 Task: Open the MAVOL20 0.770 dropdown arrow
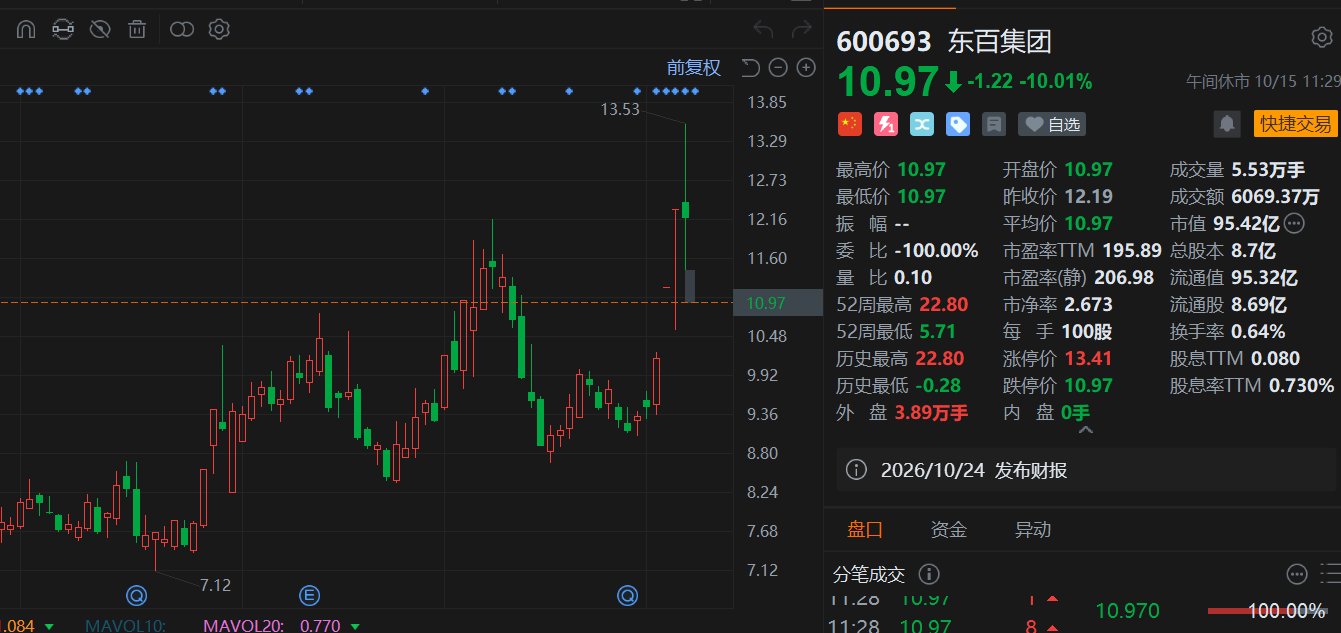[357, 627]
